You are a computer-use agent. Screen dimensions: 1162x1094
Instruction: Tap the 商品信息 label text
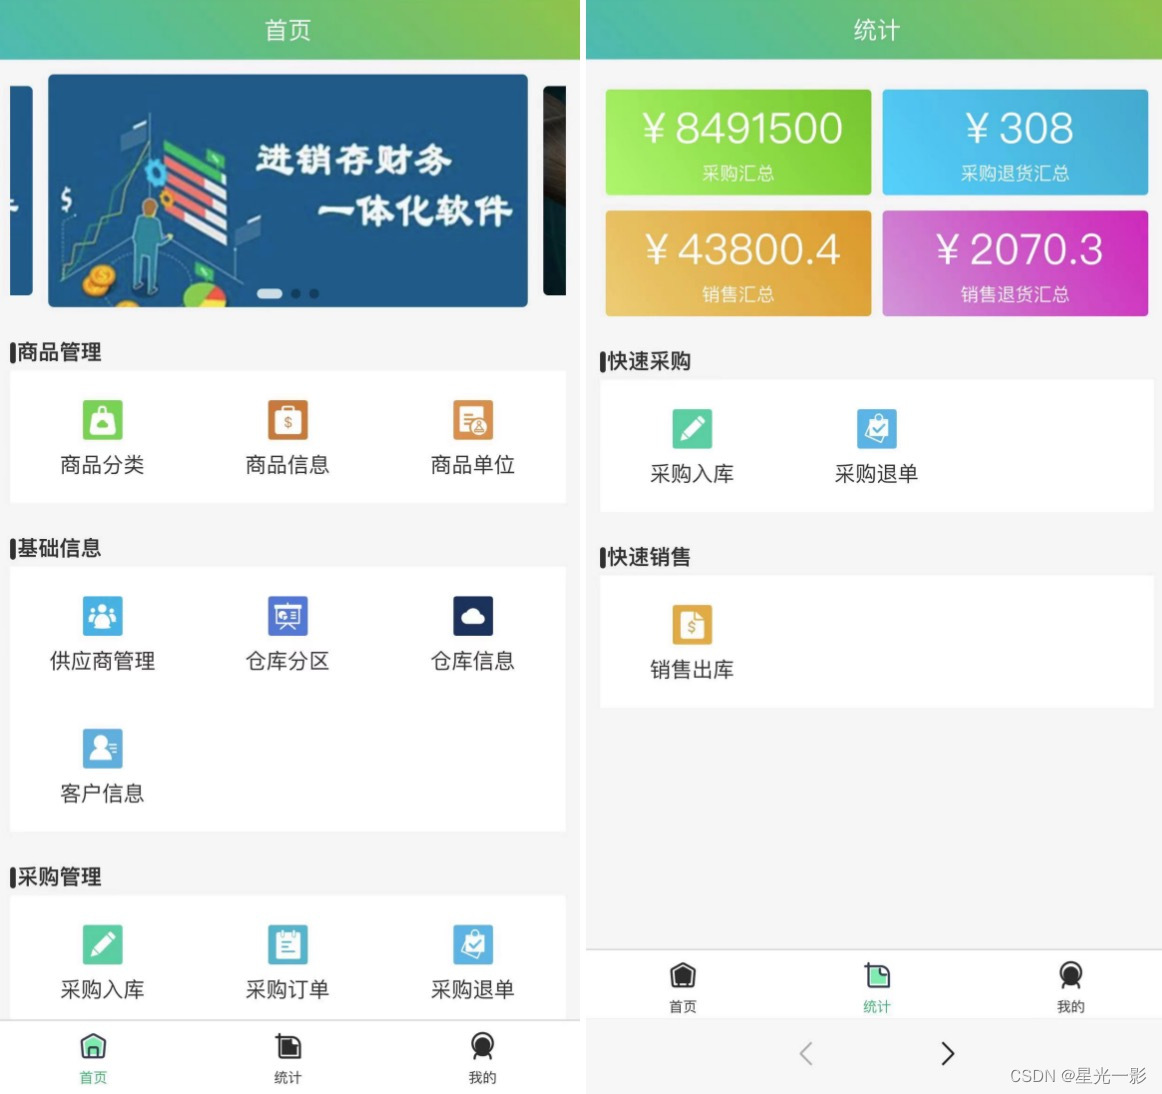point(288,465)
